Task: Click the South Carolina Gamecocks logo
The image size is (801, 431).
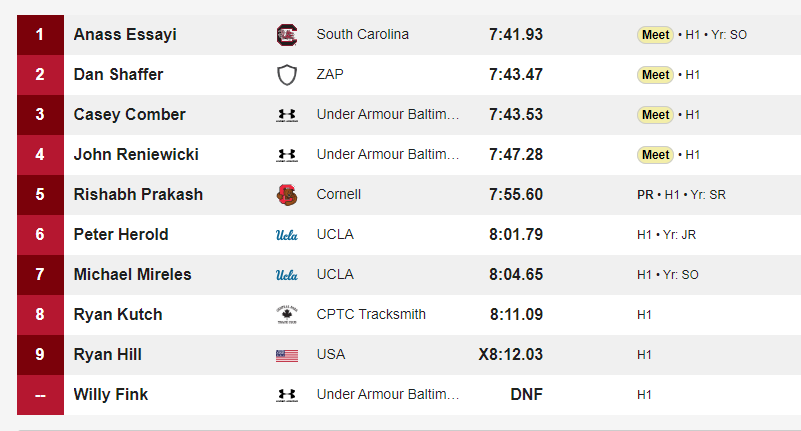Action: coord(287,35)
